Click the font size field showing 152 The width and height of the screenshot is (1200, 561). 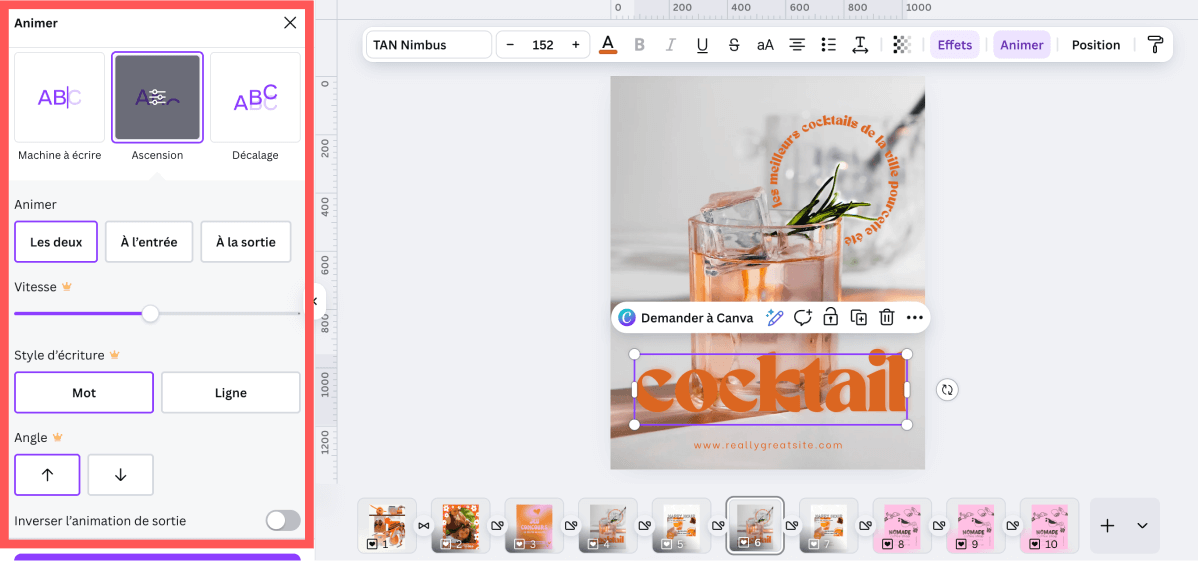click(543, 45)
